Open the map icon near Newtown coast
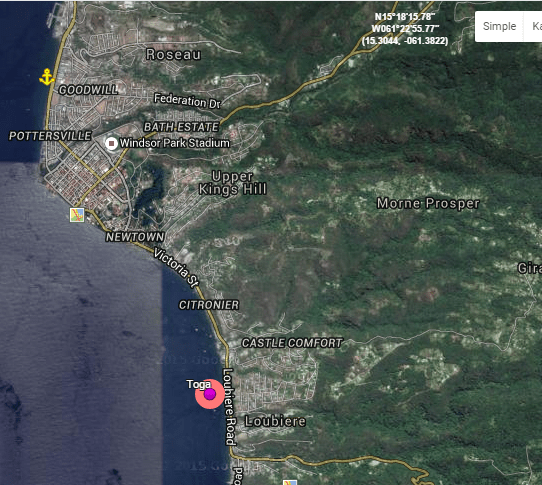The width and height of the screenshot is (542, 485). (77, 215)
